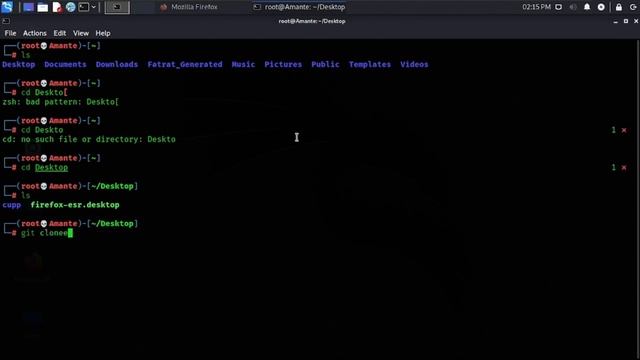Click the red error X beside 'cd Desktop'

[x=624, y=168]
